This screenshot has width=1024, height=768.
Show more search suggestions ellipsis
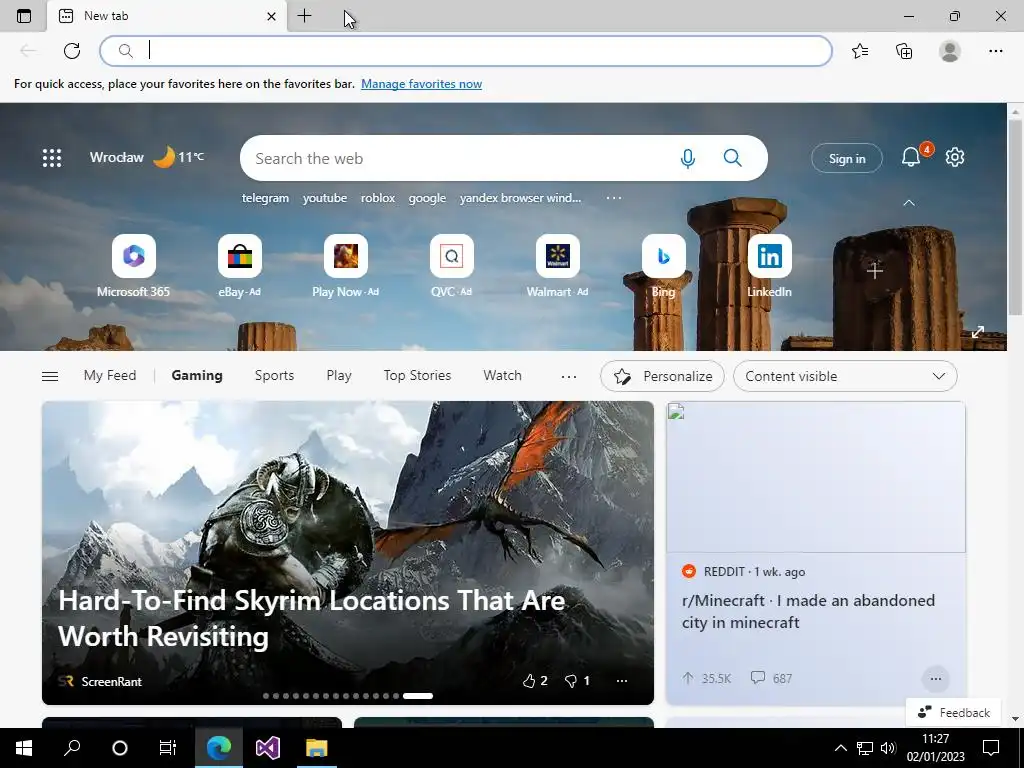click(x=614, y=198)
